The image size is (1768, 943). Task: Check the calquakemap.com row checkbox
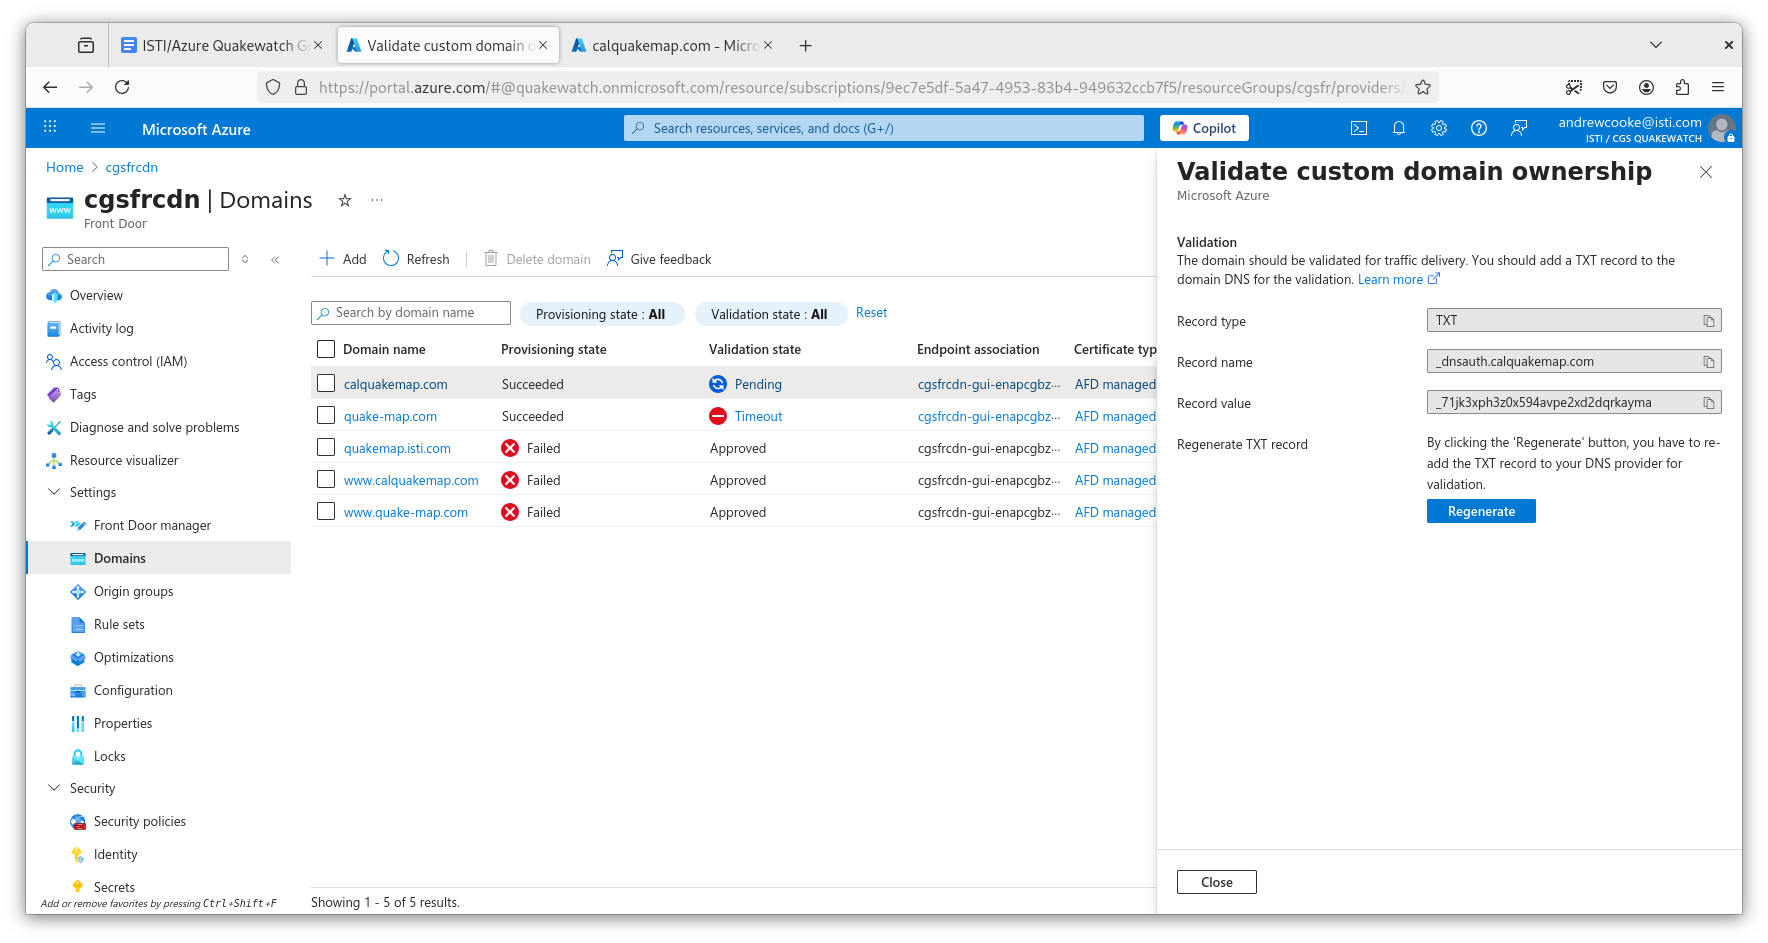(x=325, y=383)
